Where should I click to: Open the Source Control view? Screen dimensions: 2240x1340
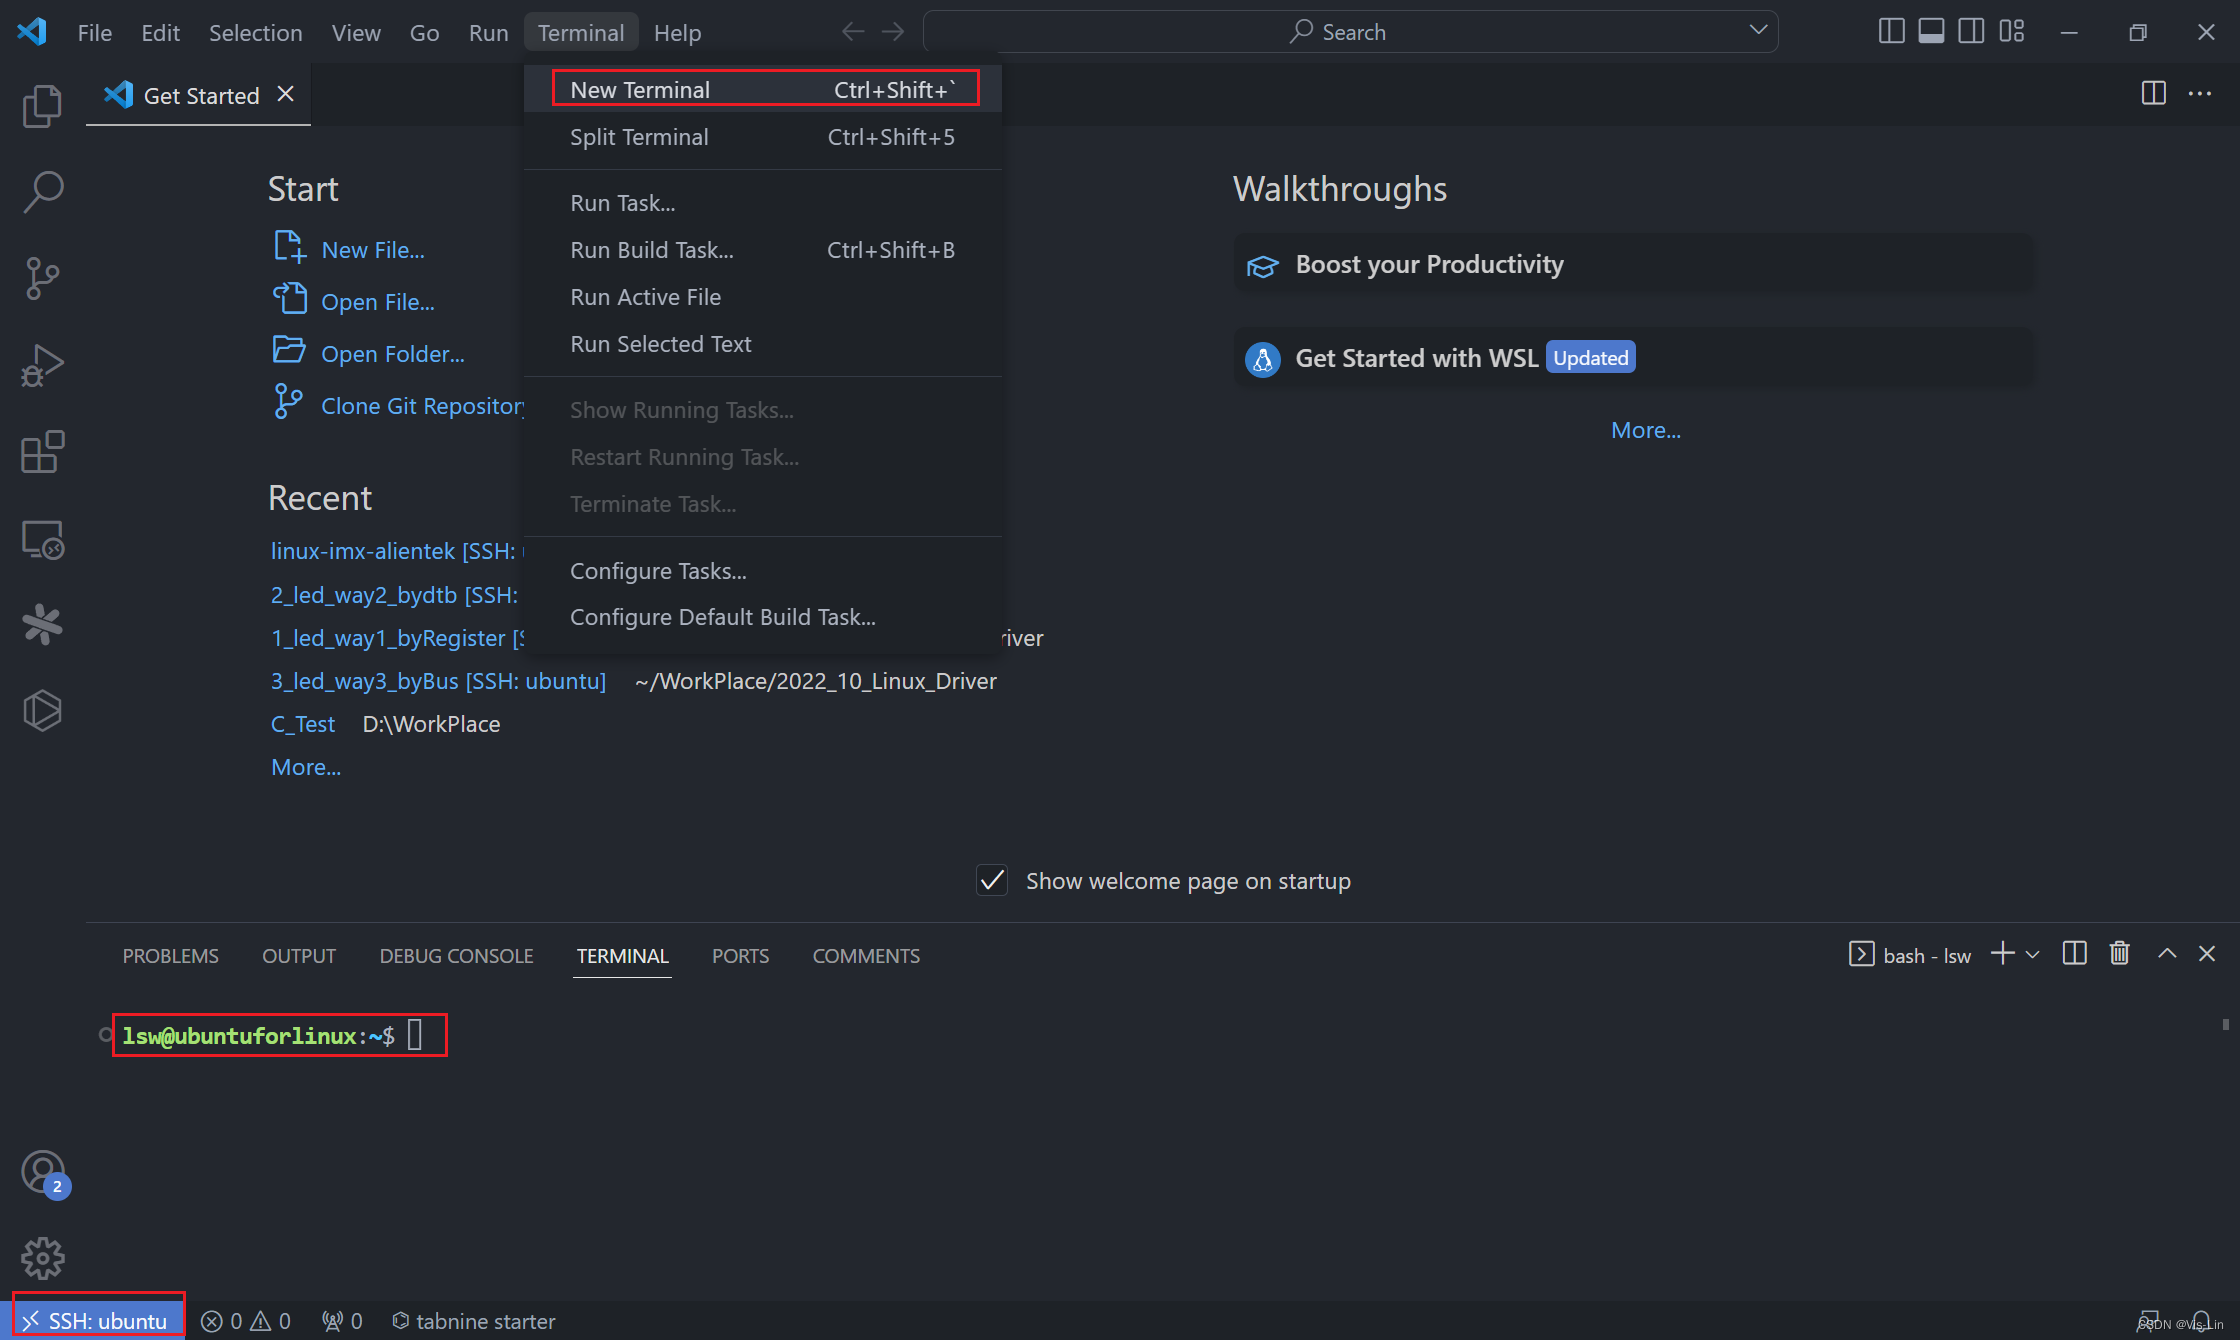[x=42, y=278]
